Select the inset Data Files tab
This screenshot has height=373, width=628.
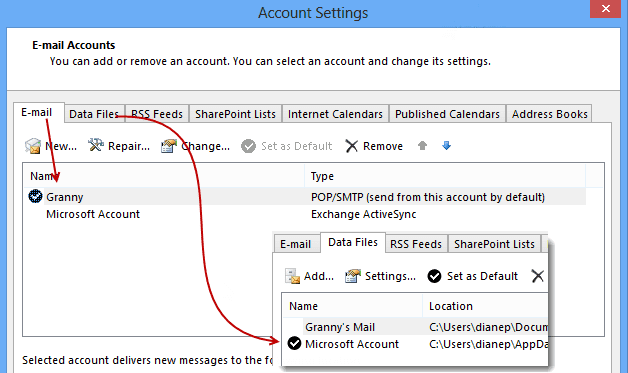(x=353, y=242)
